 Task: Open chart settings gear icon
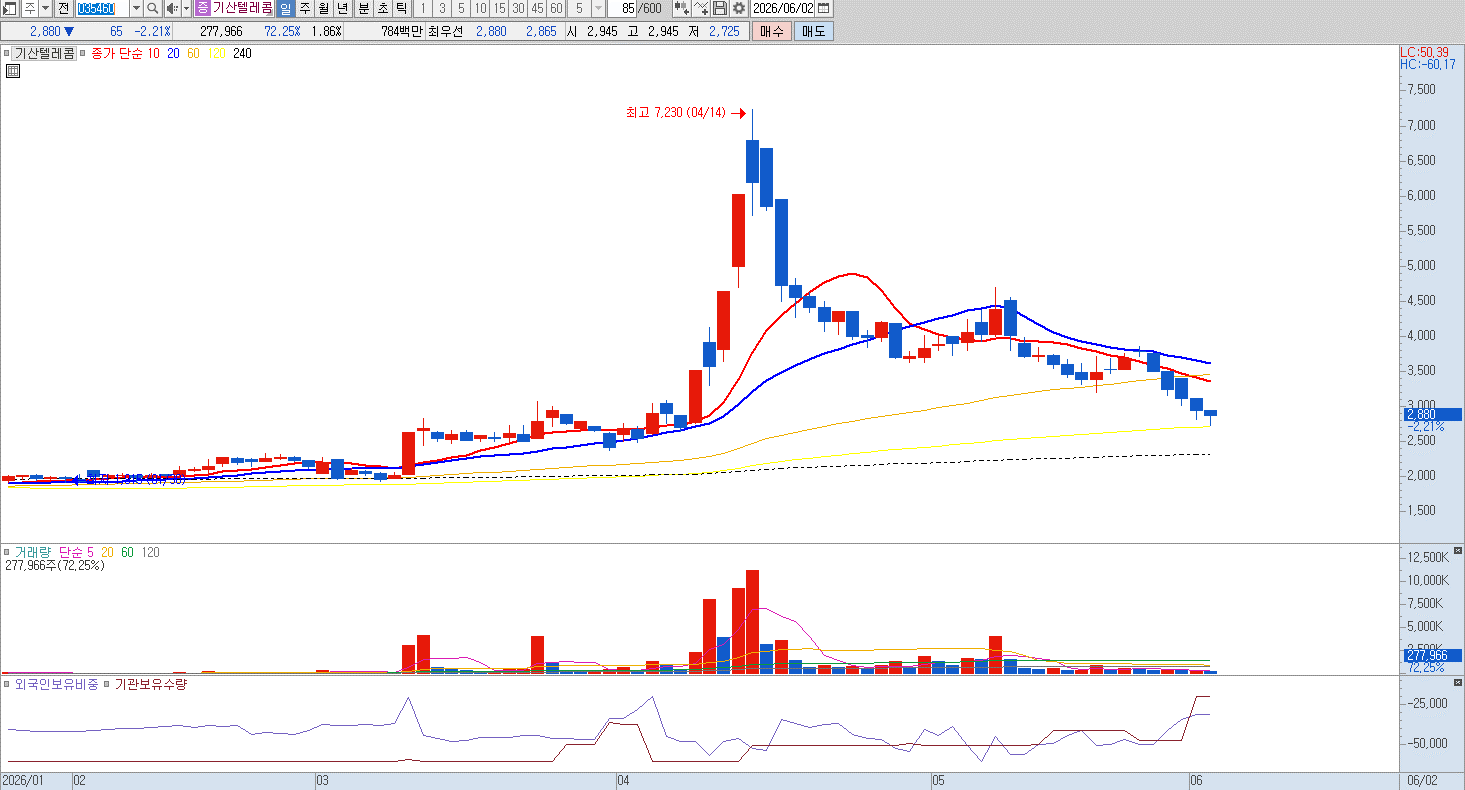point(739,8)
